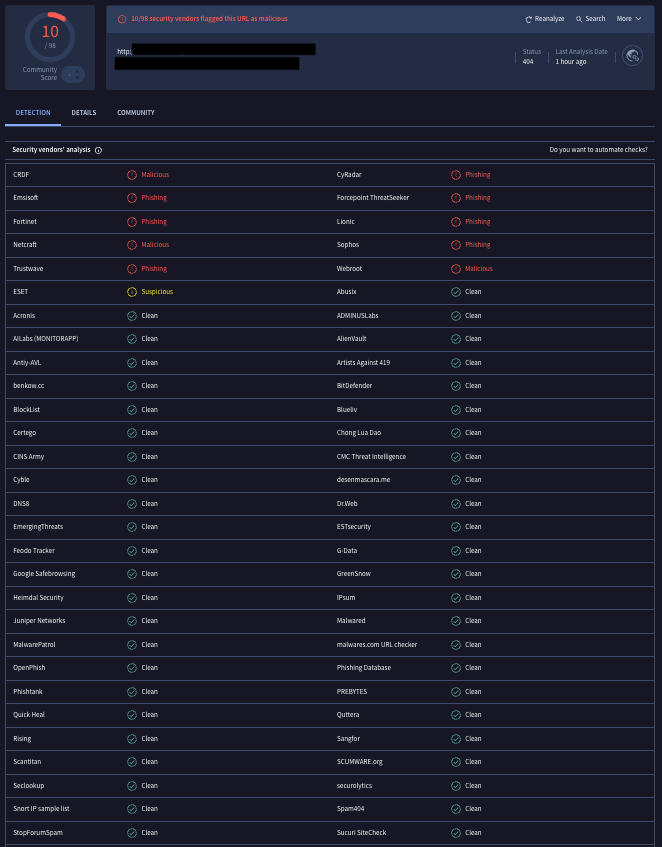Click Forcepoint ThreatSeeker's Phishing warning icon
This screenshot has height=847, width=662.
[456, 198]
